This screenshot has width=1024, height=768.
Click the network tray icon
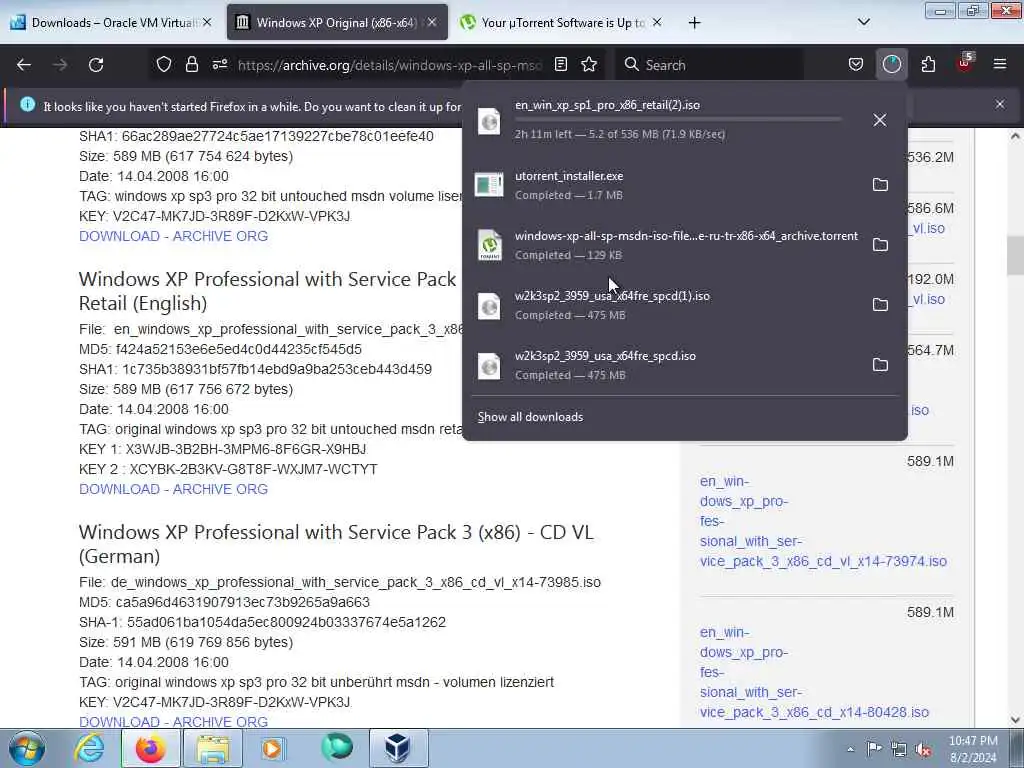pos(899,749)
